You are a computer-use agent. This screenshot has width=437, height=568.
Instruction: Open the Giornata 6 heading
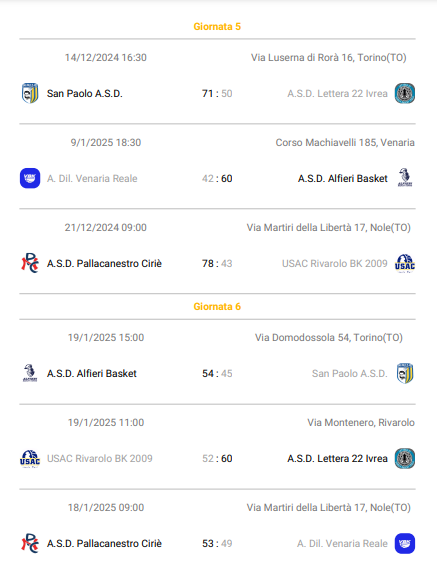[x=217, y=306]
